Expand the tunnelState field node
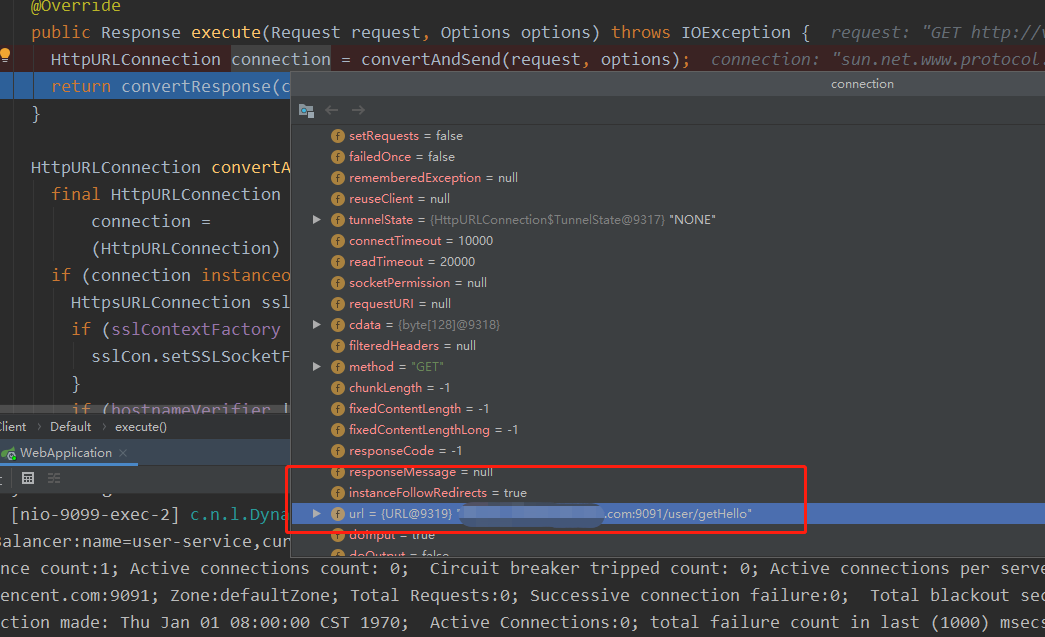Viewport: 1045px width, 637px height. 317,219
